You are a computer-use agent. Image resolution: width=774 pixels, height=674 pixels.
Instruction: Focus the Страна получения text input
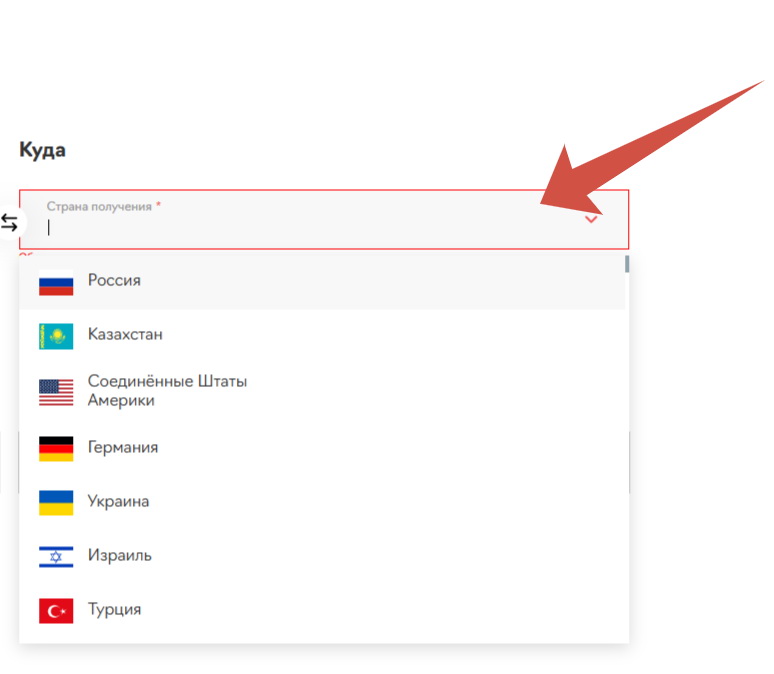[x=300, y=228]
